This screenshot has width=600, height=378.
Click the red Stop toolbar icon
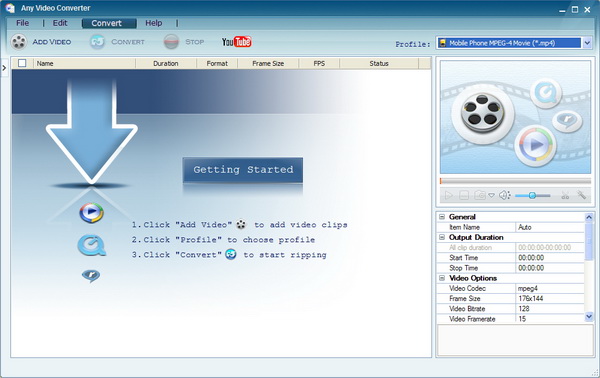pos(171,42)
